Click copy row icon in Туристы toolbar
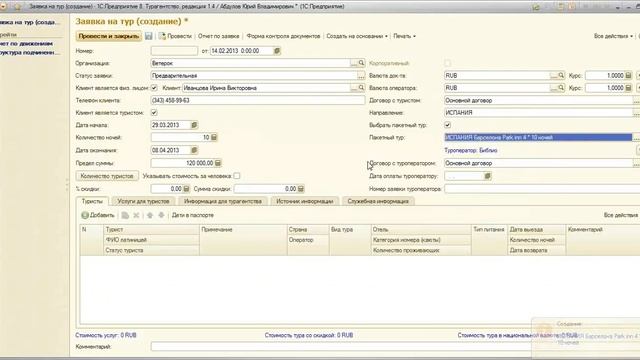640x360 pixels. pos(125,215)
